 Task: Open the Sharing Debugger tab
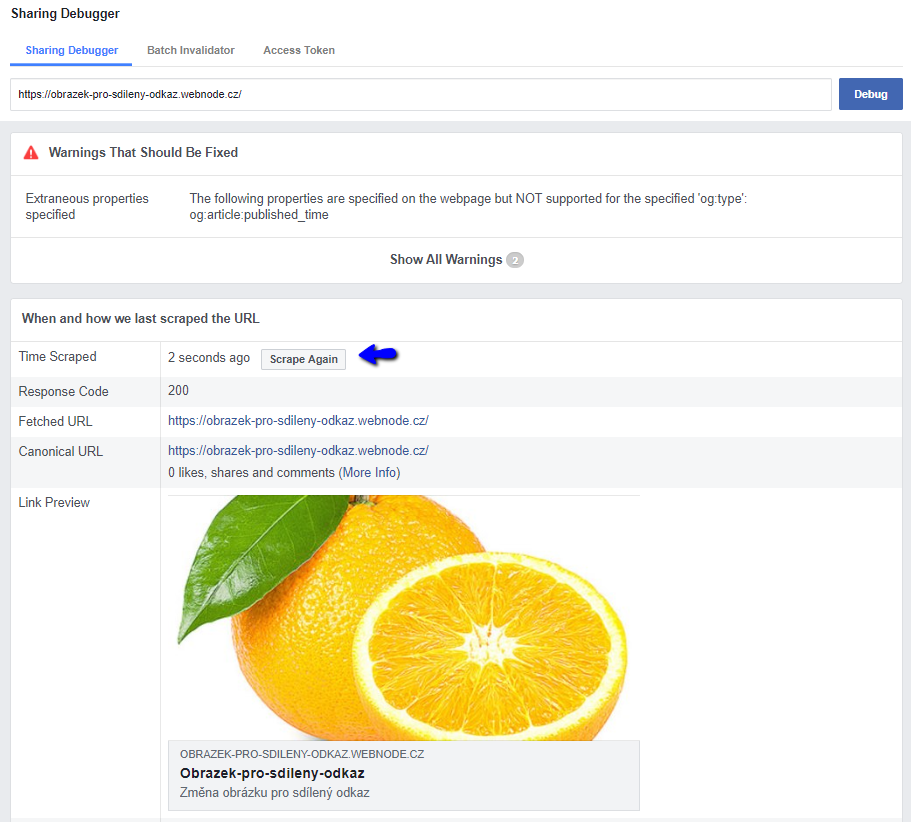click(71, 51)
